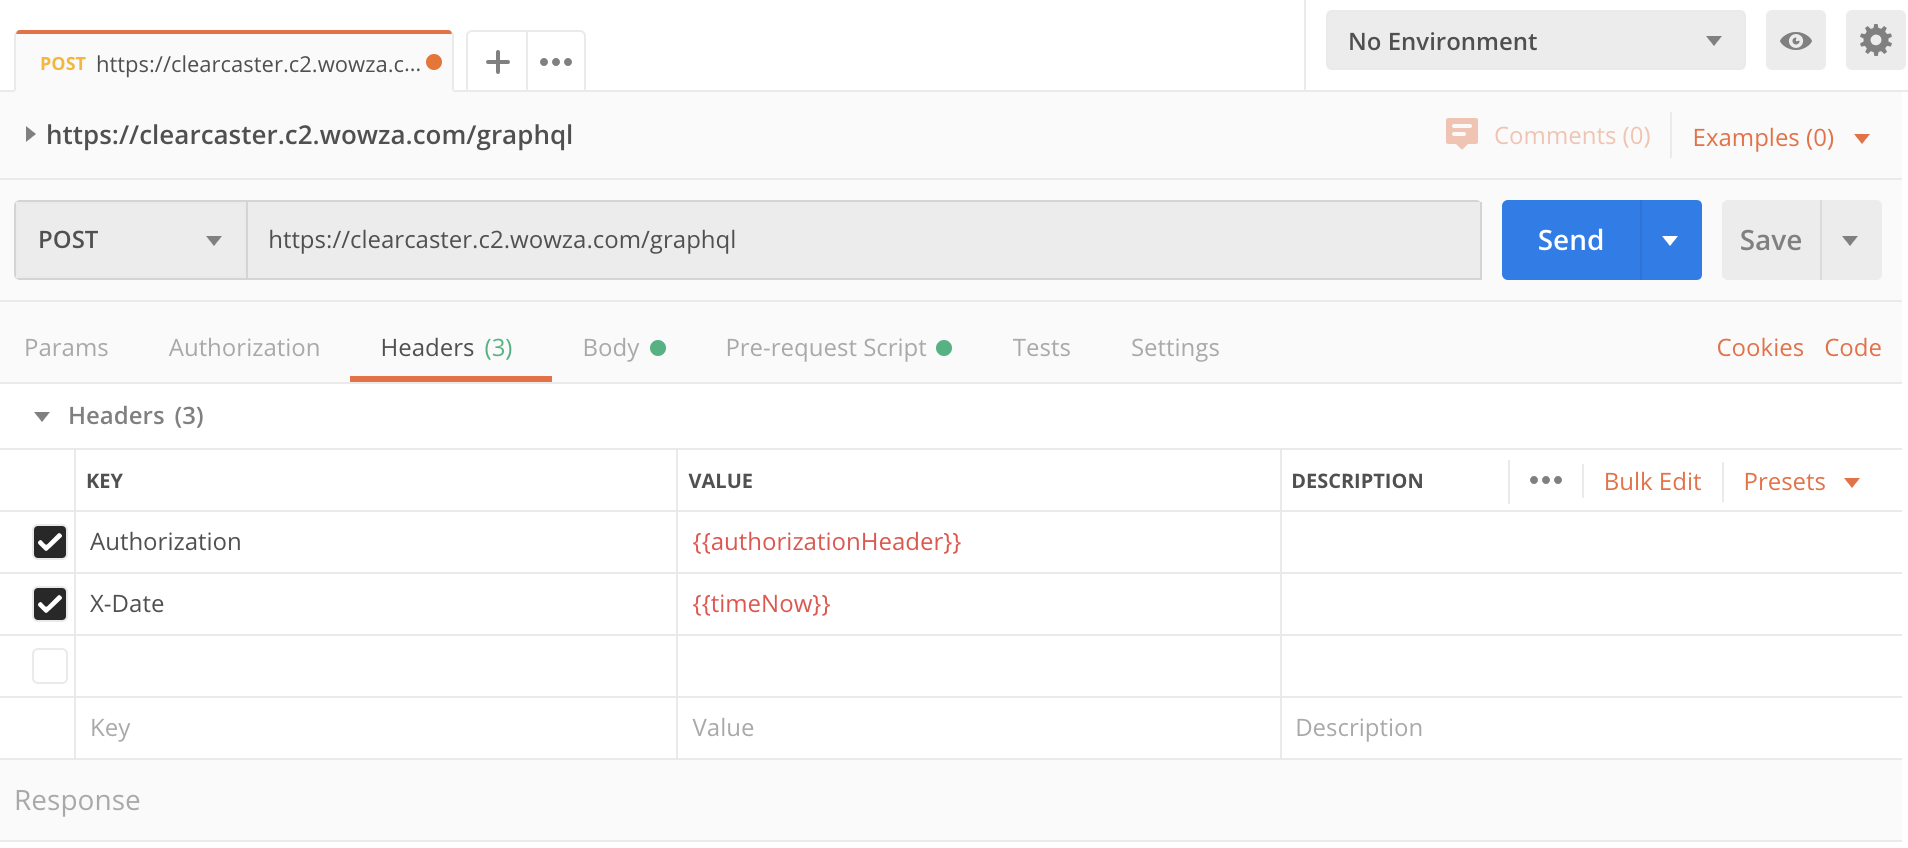Switch to the Body tab
1908x848 pixels.
pos(624,347)
